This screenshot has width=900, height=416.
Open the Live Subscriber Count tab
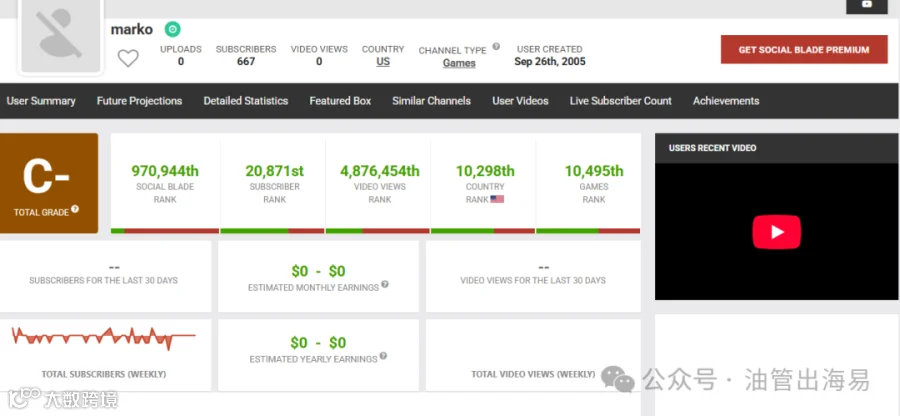[x=620, y=101]
